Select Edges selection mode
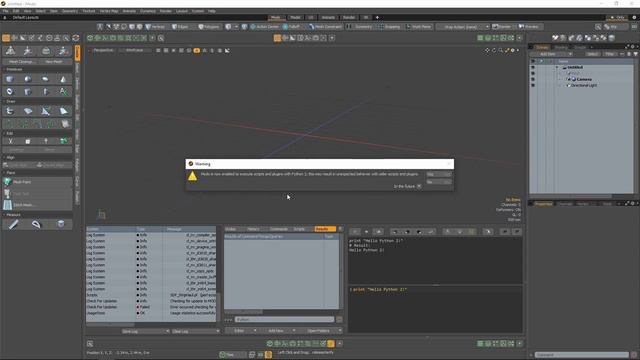 tap(180, 27)
